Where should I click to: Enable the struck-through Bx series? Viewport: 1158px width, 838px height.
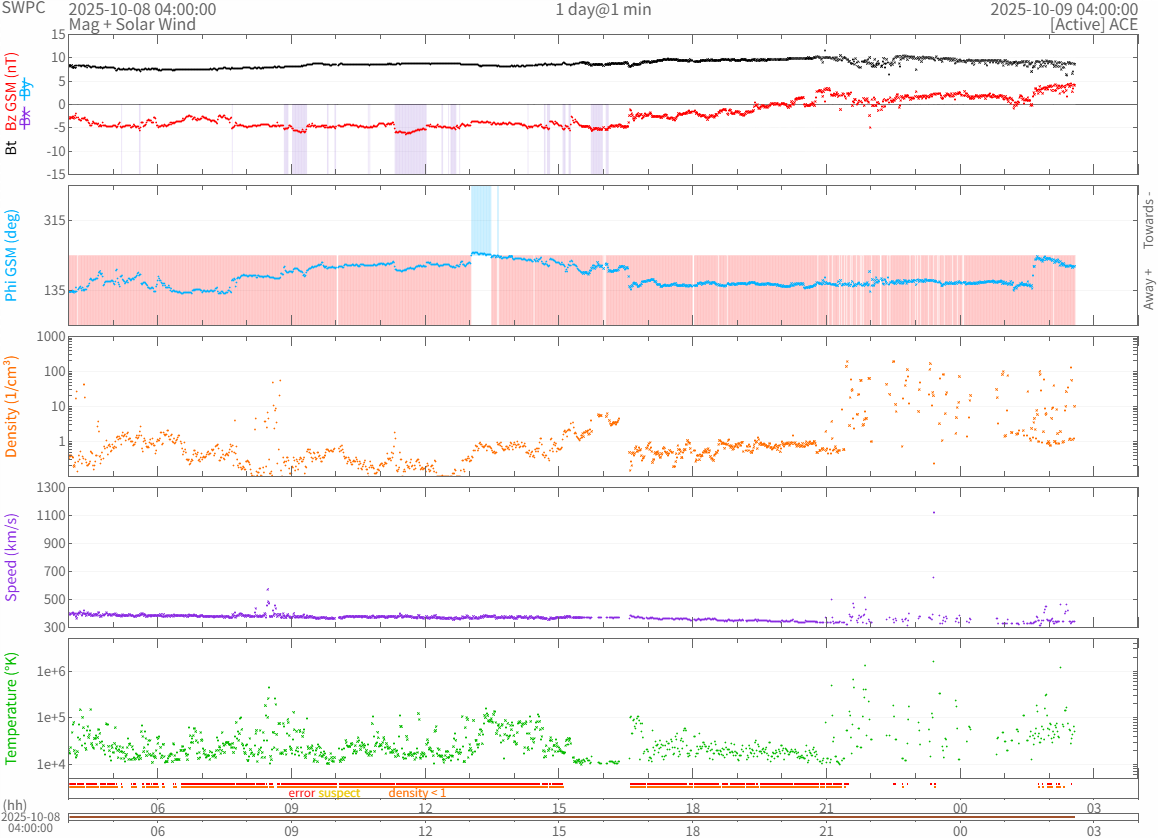(27, 117)
